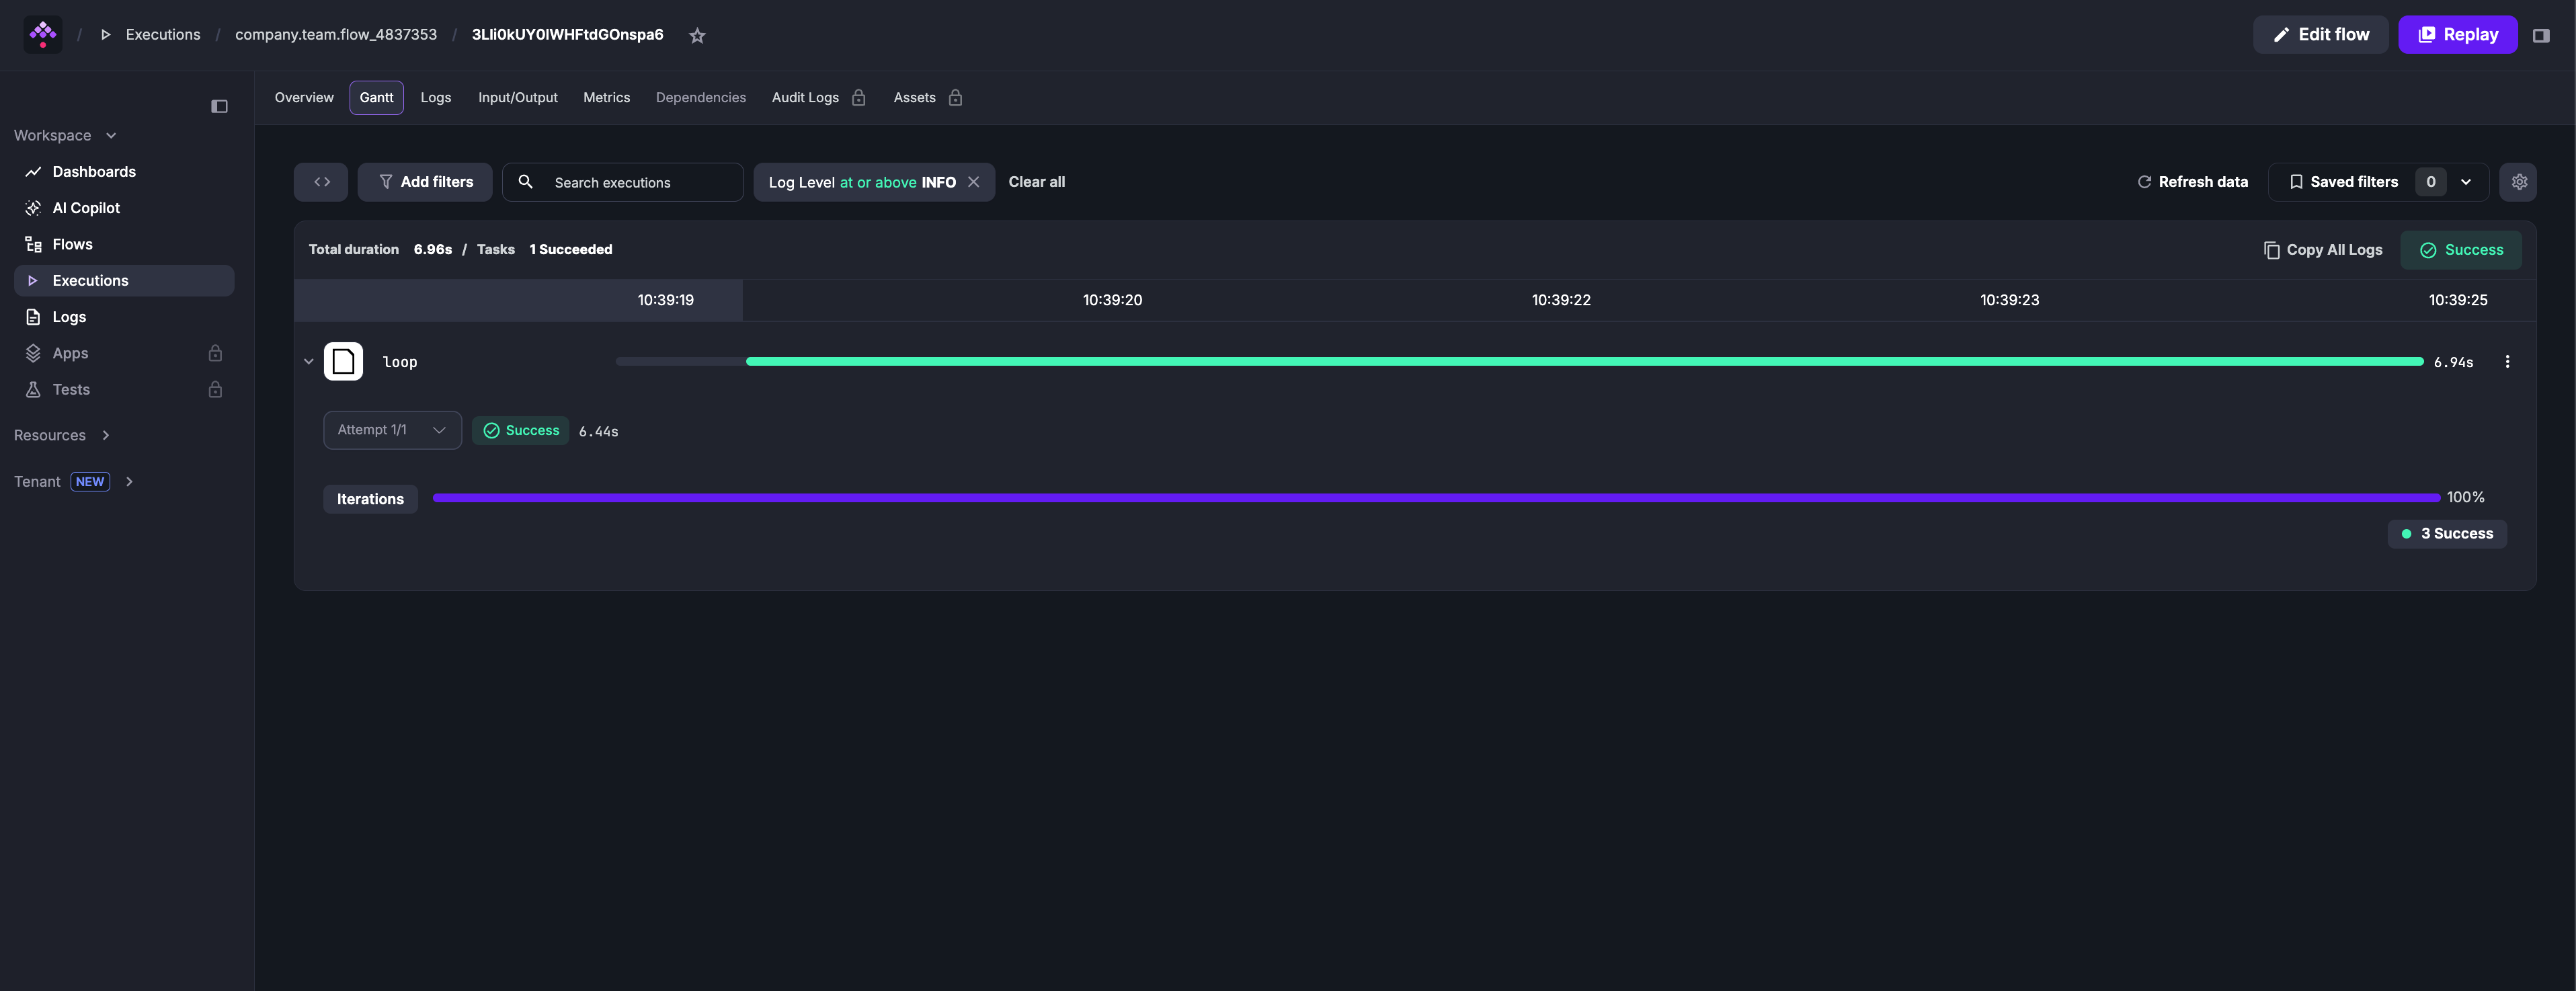Open the Saved filters dropdown arrow
The width and height of the screenshot is (2576, 991).
(x=2466, y=182)
